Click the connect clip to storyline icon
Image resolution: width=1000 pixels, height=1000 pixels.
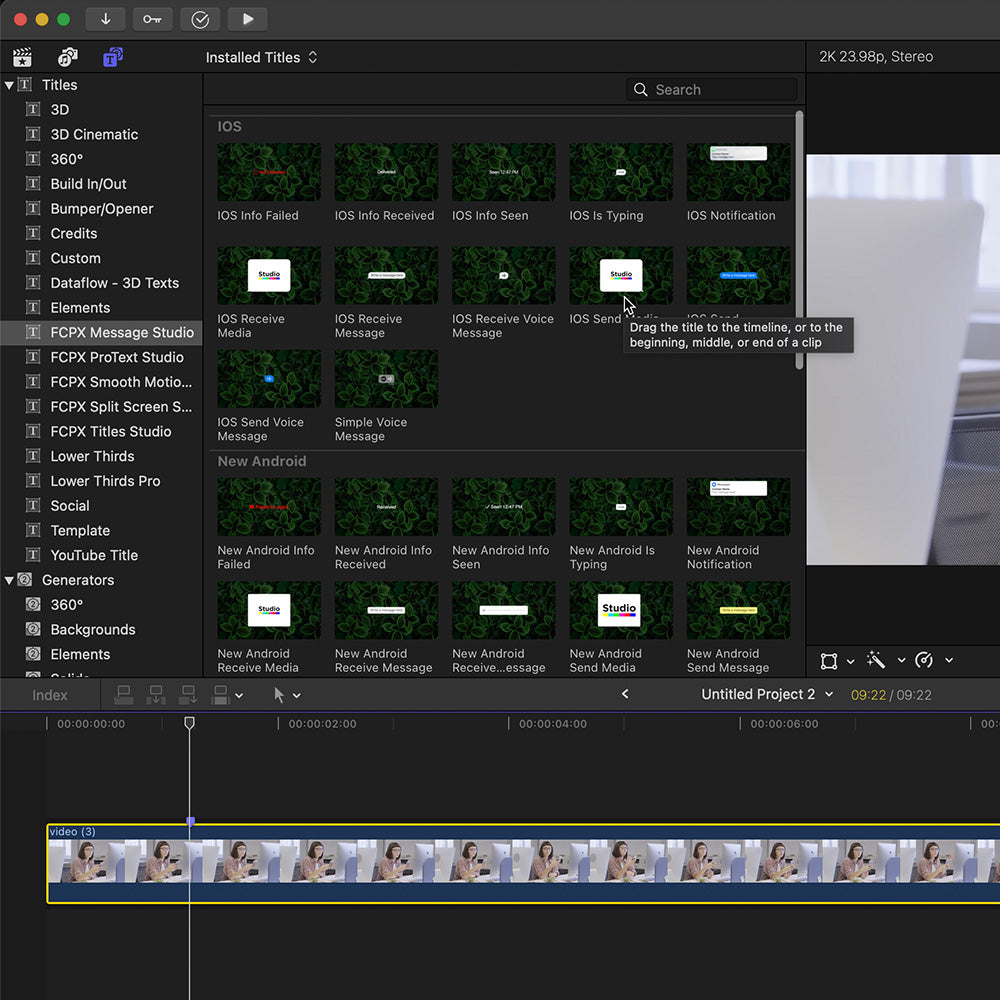point(124,694)
